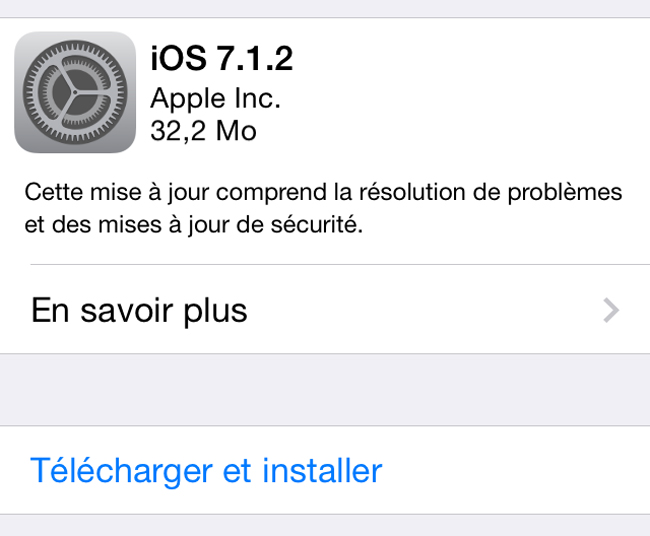The width and height of the screenshot is (650, 536).
Task: Select the iOS 7.1.2 title text
Action: [222, 58]
